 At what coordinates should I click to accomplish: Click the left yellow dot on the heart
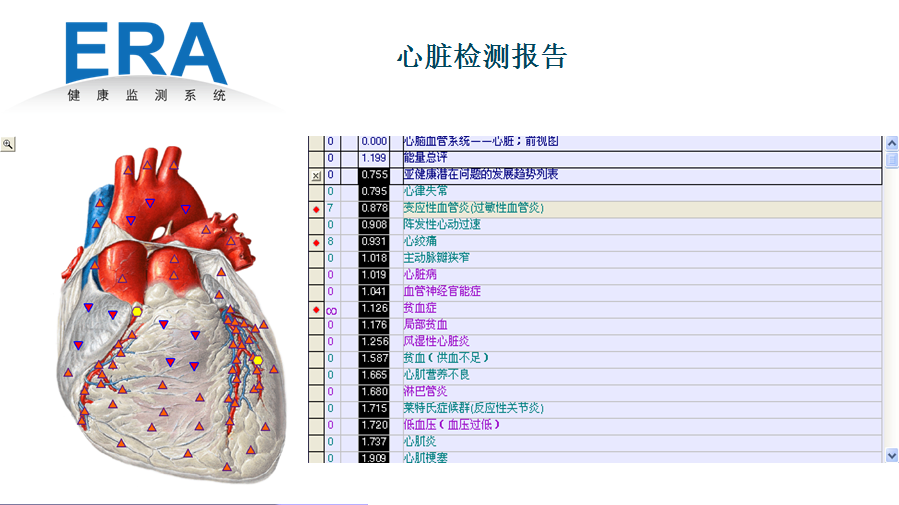click(x=137, y=312)
